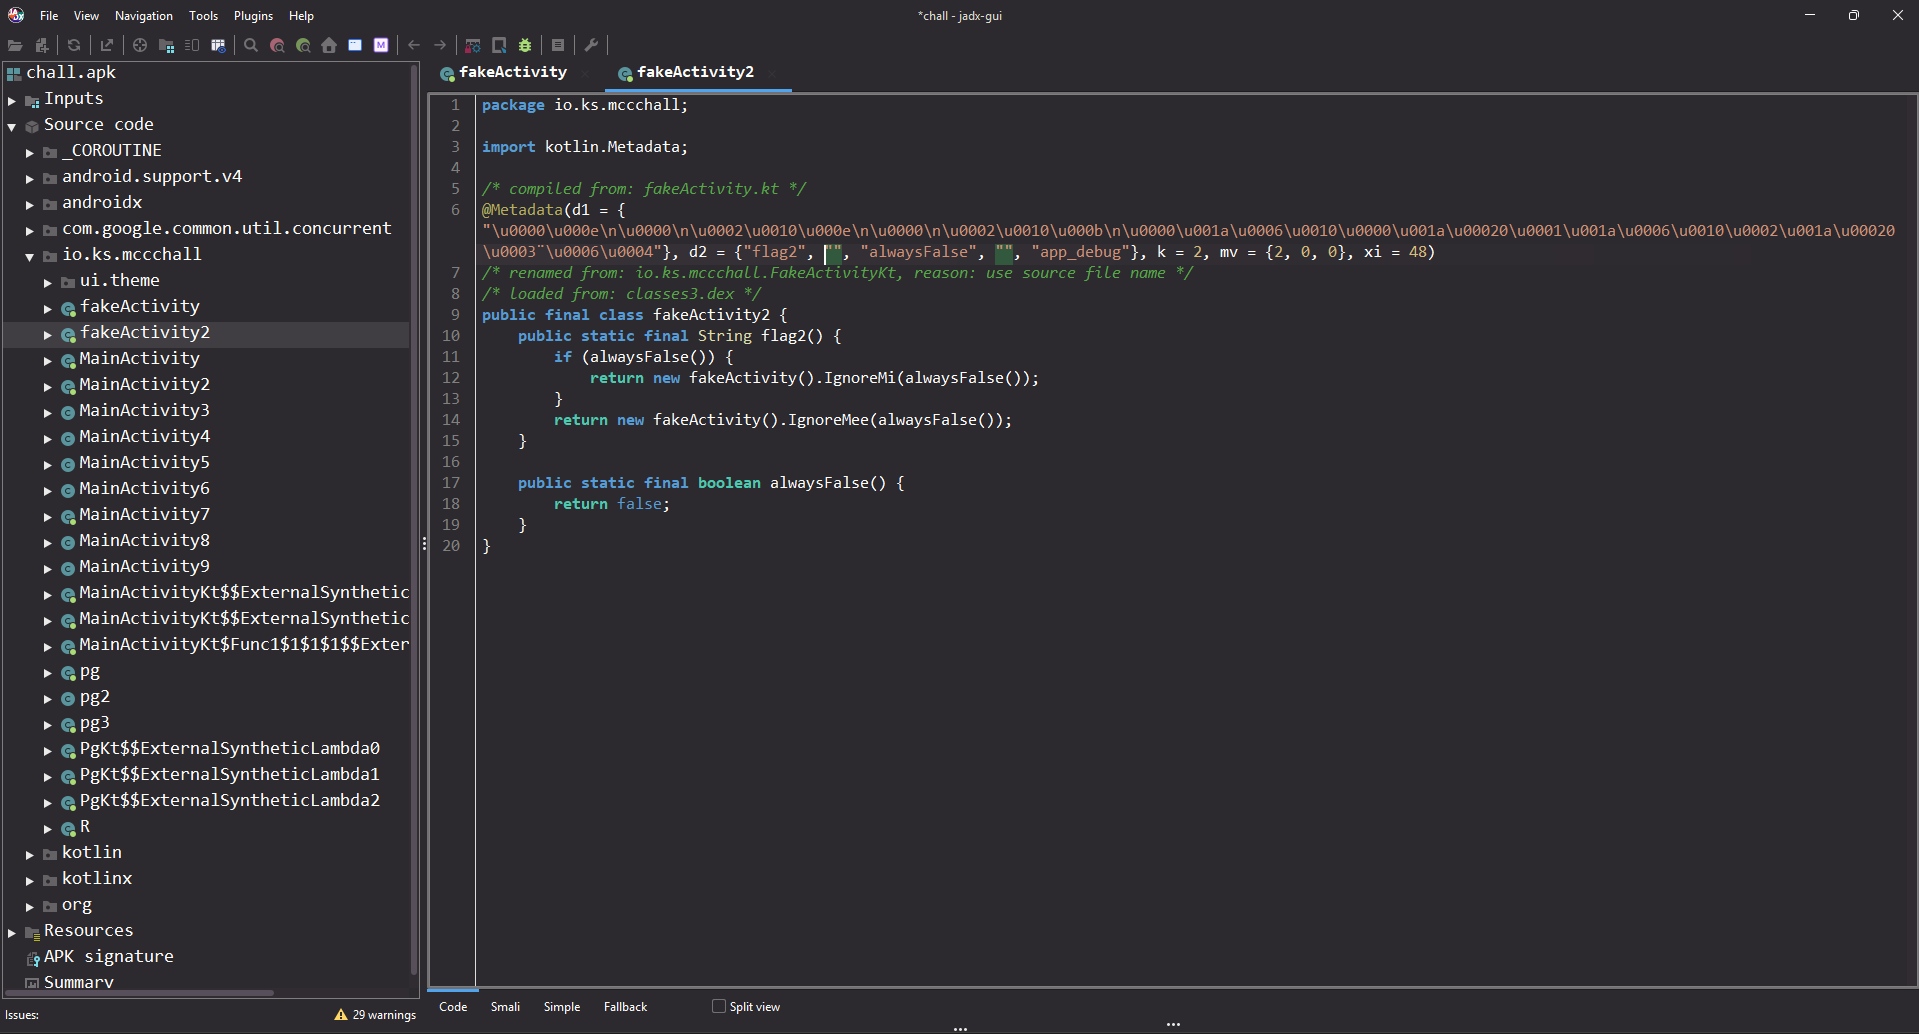Click the home start page icon
This screenshot has height=1034, width=1919.
tap(329, 45)
